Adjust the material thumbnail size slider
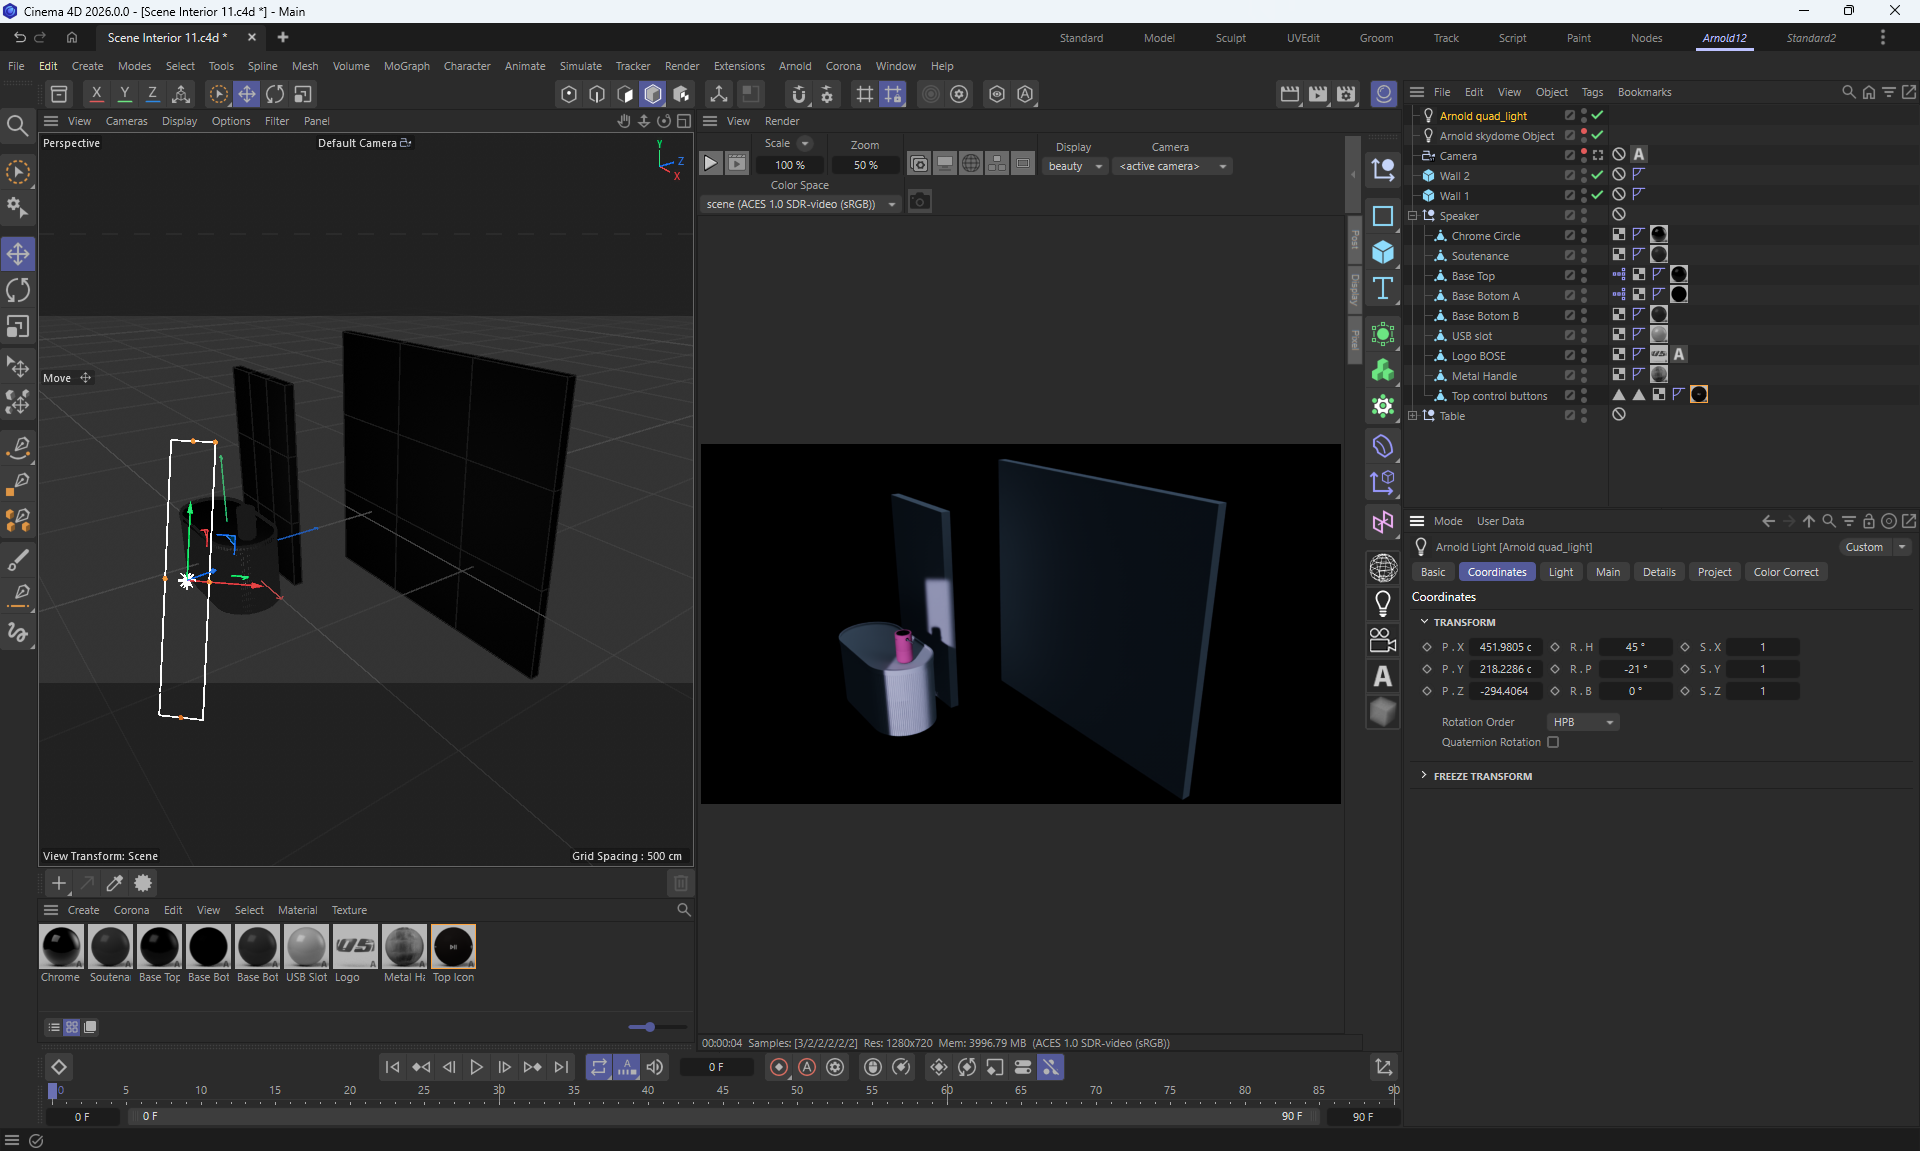Screen dimensions: 1920x1151 point(650,1027)
